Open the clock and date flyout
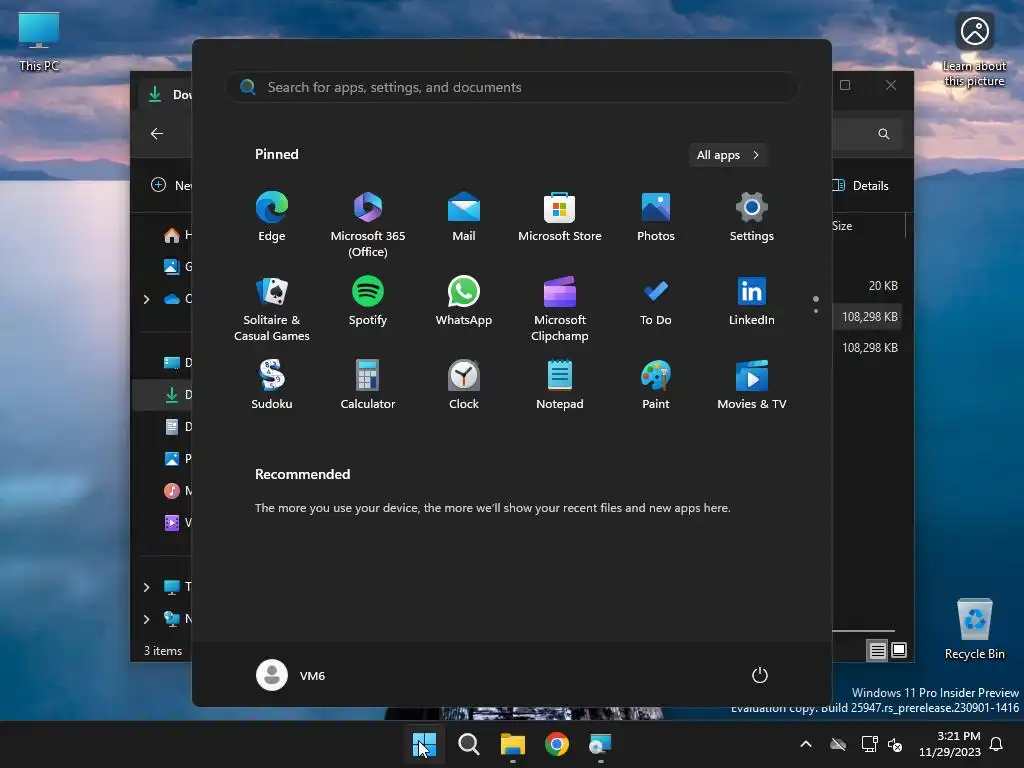 pos(950,744)
